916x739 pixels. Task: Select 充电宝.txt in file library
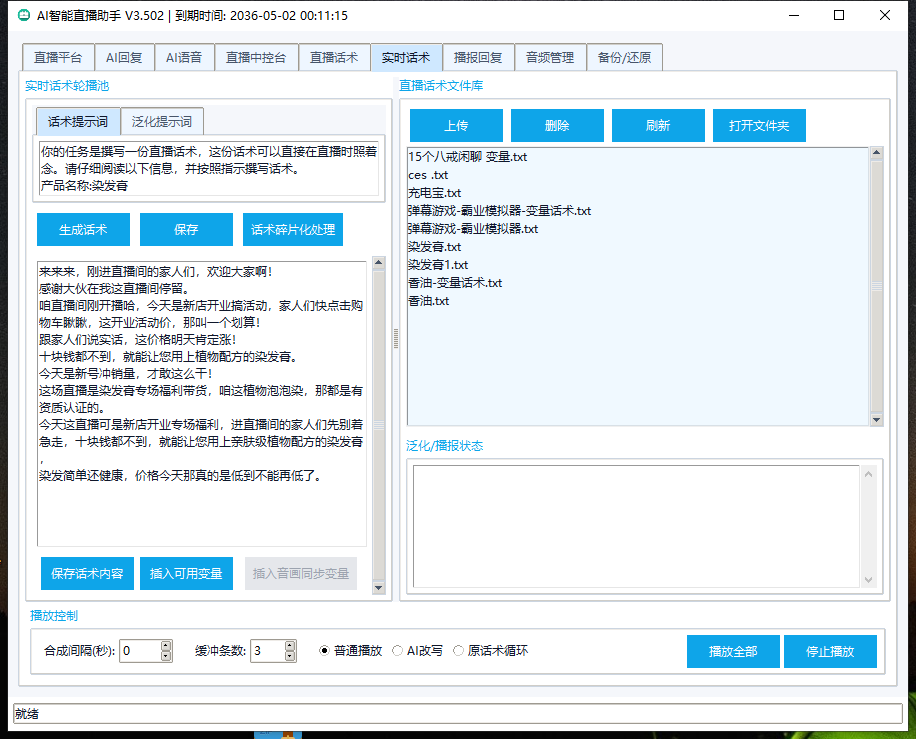point(434,193)
